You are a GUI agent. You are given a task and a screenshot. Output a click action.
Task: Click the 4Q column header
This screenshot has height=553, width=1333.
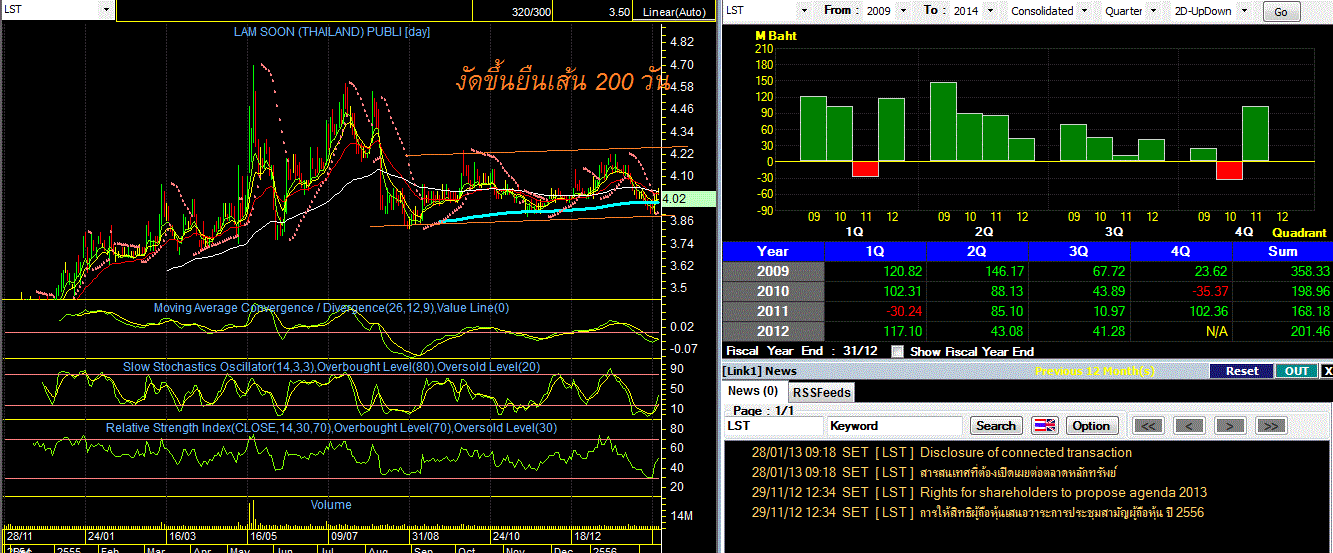coord(1181,251)
